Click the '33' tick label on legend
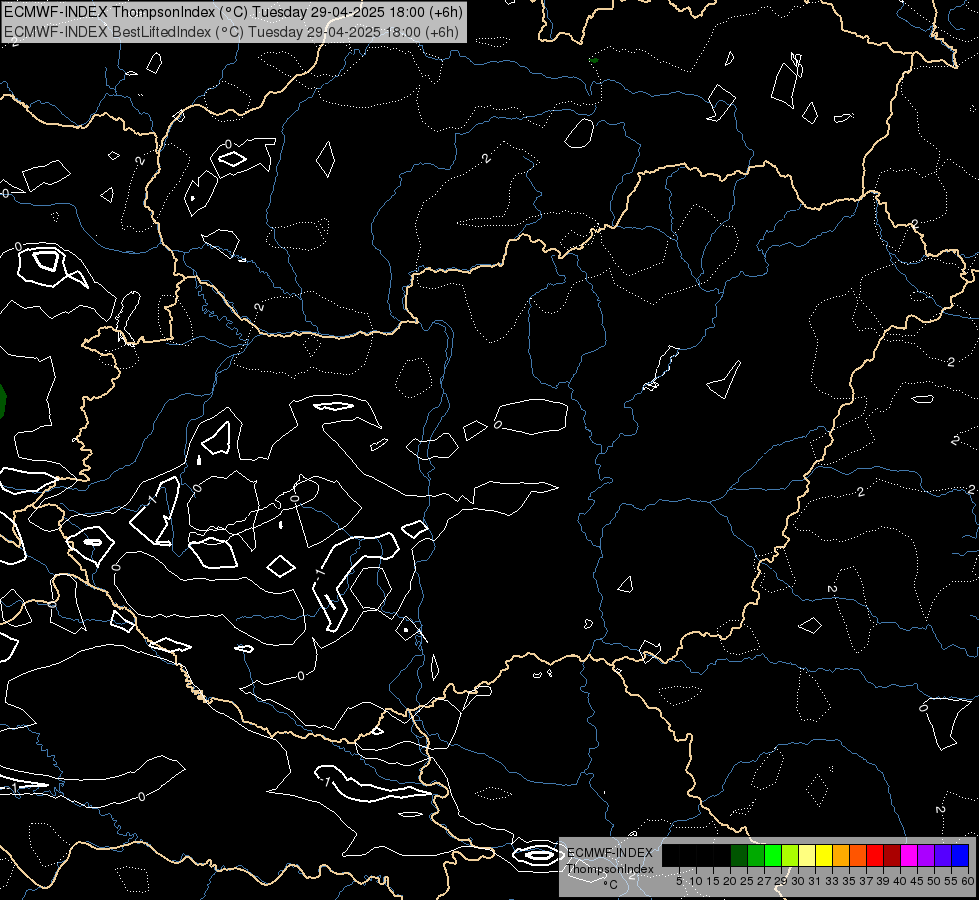Image resolution: width=979 pixels, height=900 pixels. pos(832,881)
